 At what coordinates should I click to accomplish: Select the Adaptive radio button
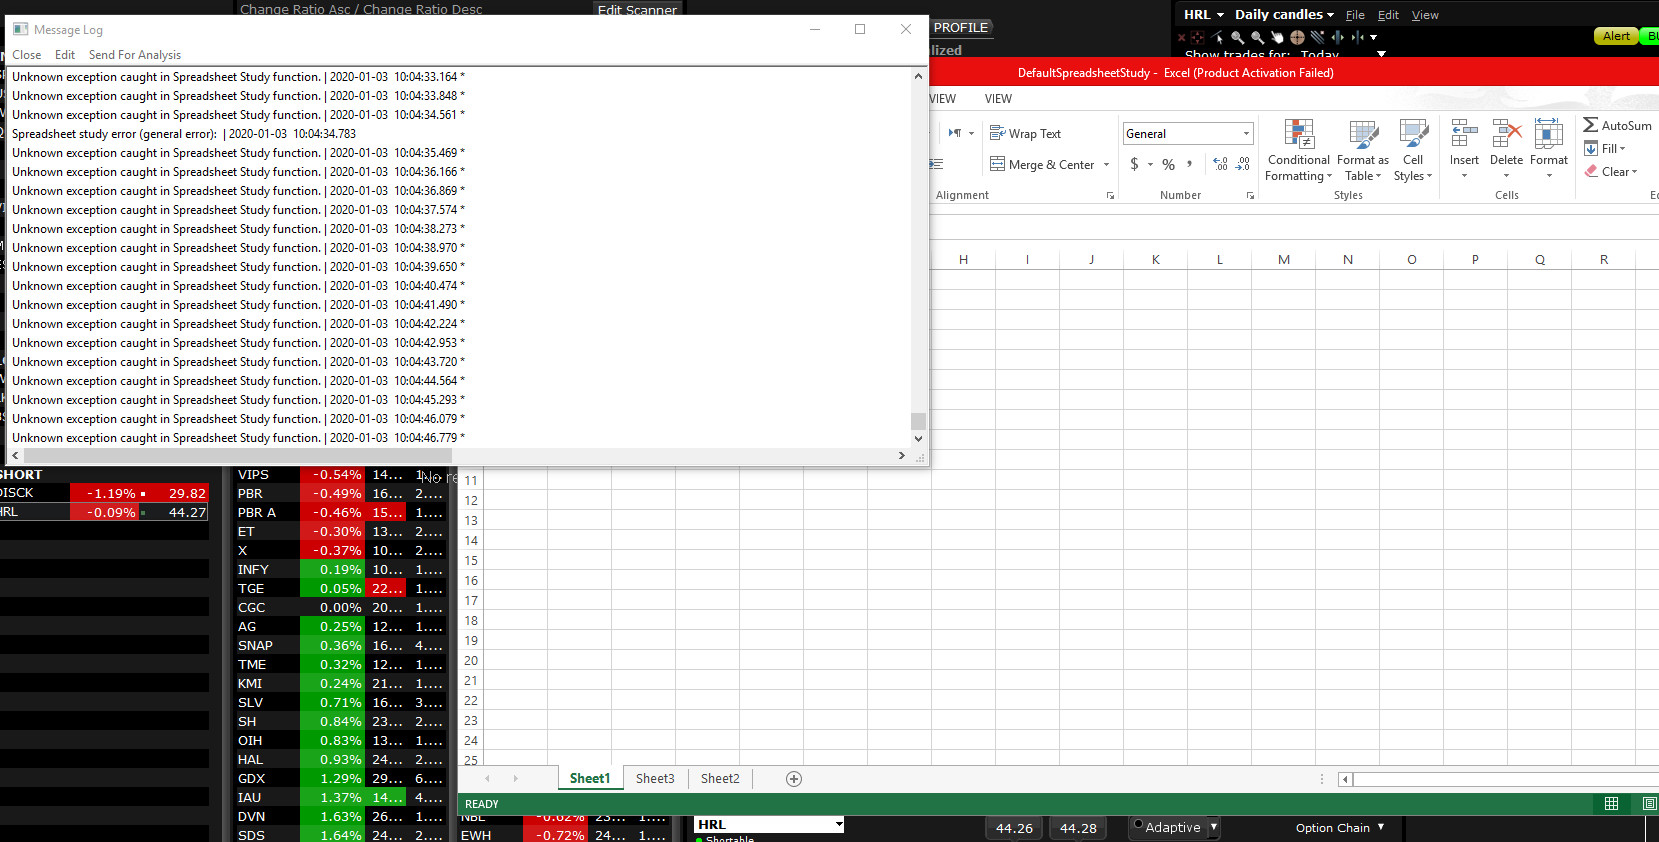click(1138, 825)
